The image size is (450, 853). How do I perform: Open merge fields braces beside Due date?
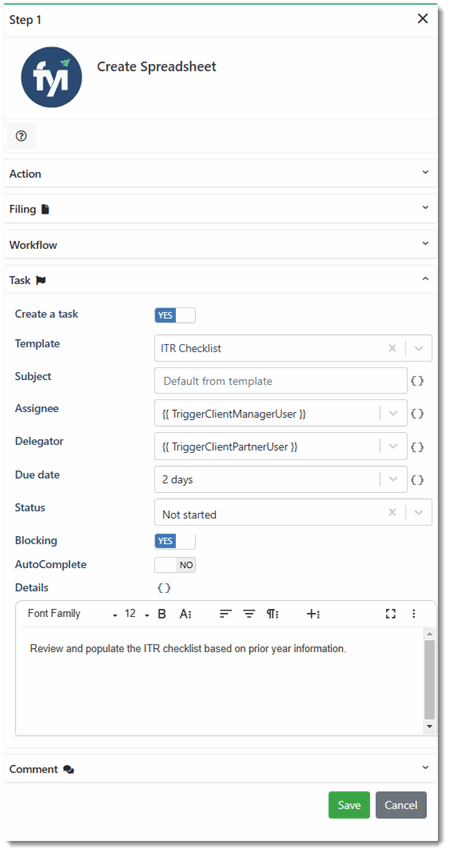417,480
